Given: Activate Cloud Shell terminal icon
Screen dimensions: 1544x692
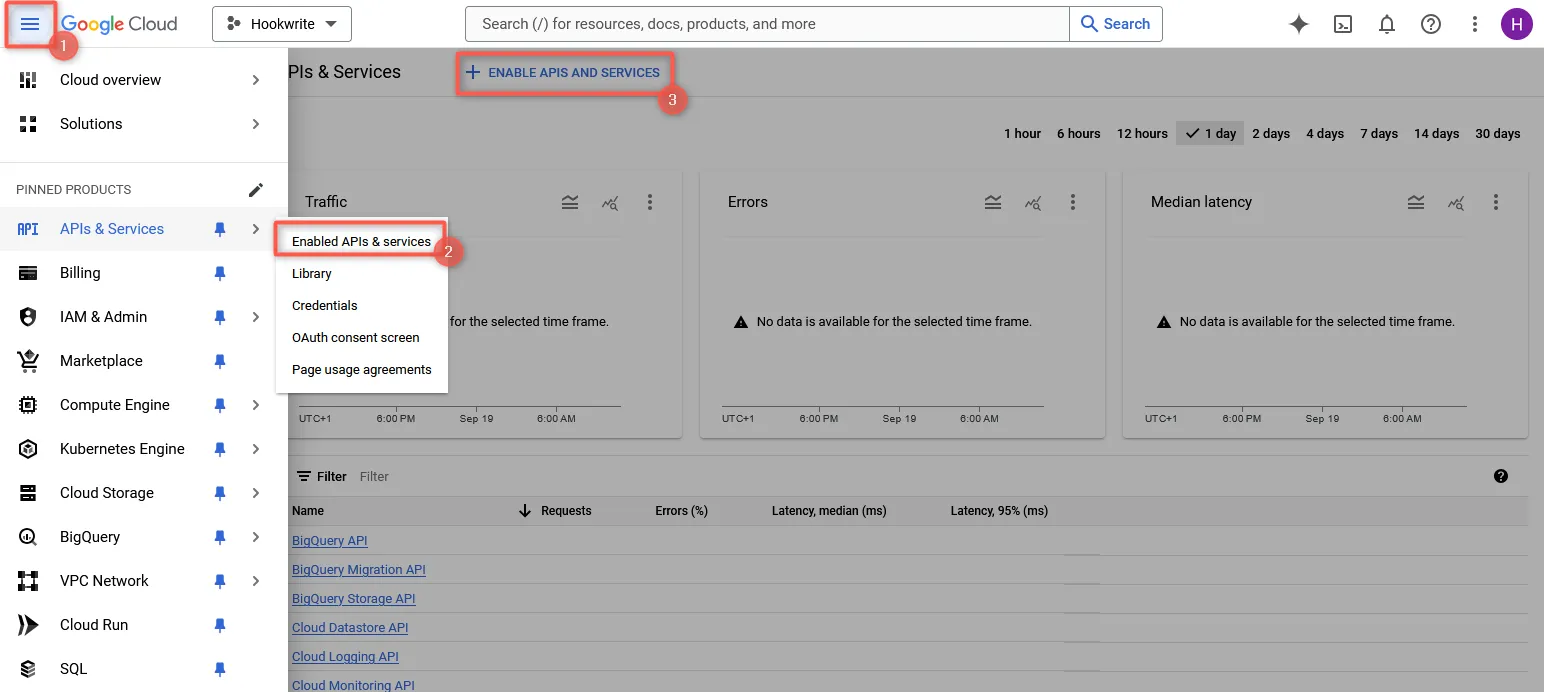Looking at the screenshot, I should pyautogui.click(x=1343, y=24).
